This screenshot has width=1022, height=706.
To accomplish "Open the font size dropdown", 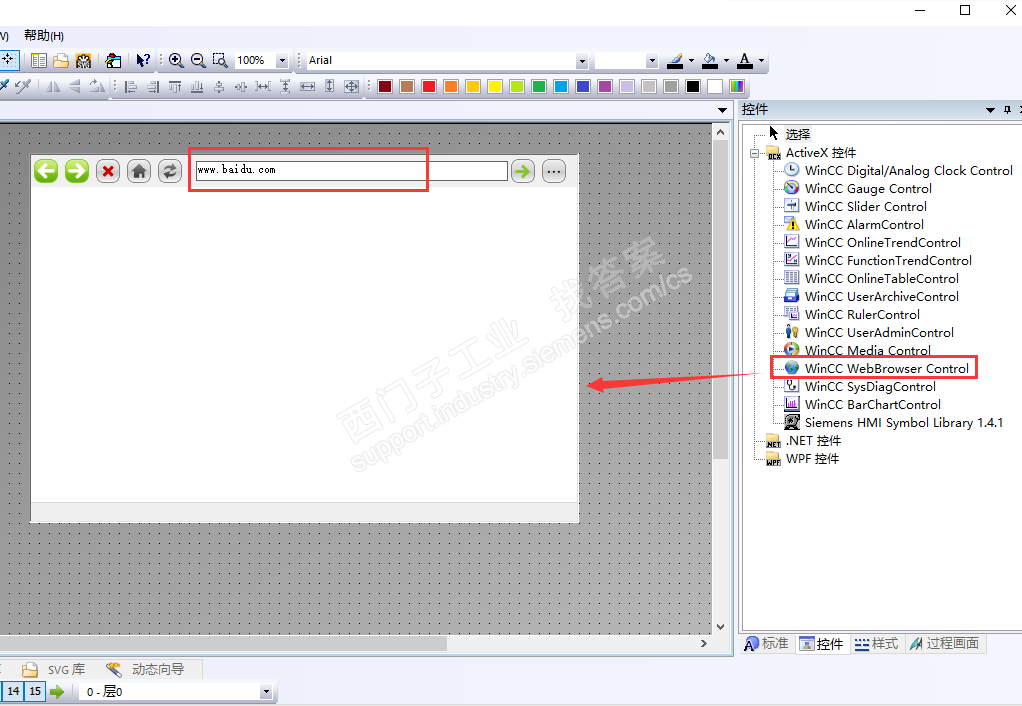I will [652, 61].
